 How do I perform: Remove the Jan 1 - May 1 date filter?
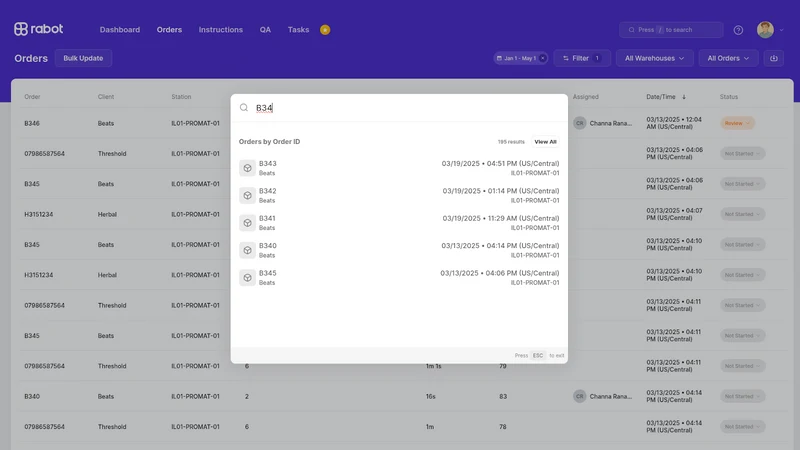point(542,58)
